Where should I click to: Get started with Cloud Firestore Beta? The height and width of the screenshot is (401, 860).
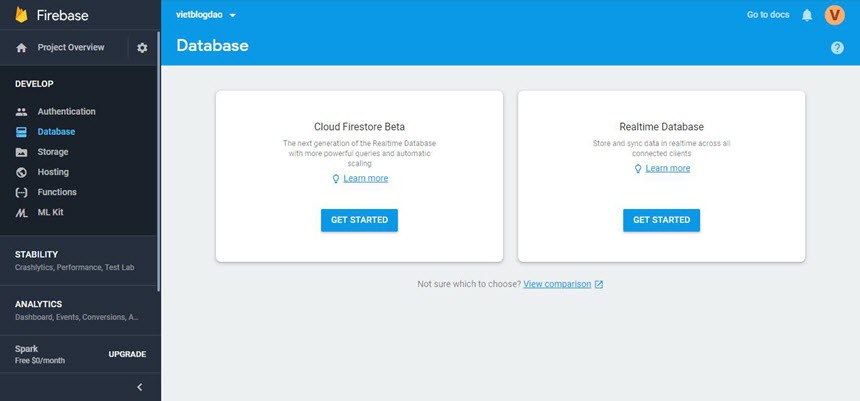click(359, 220)
